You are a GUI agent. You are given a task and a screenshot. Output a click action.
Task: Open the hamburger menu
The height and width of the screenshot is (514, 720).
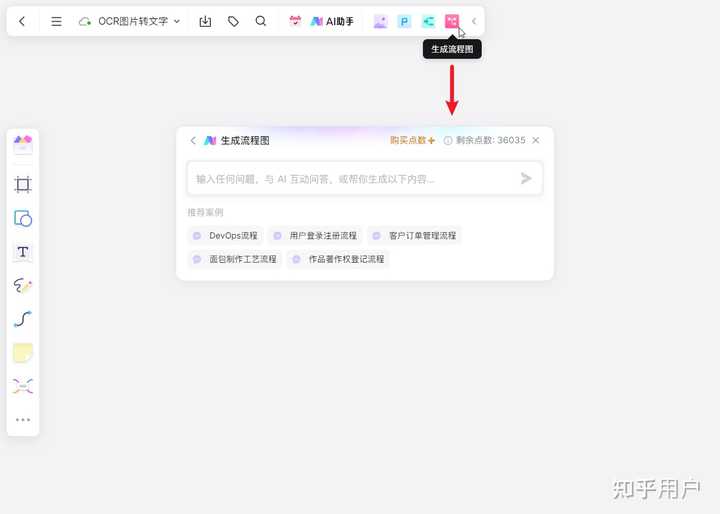click(x=56, y=21)
